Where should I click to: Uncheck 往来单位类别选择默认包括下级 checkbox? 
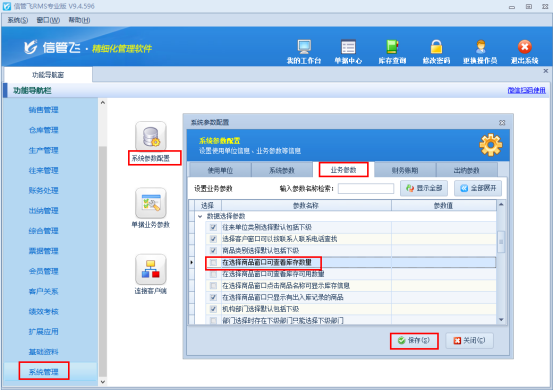coord(213,227)
